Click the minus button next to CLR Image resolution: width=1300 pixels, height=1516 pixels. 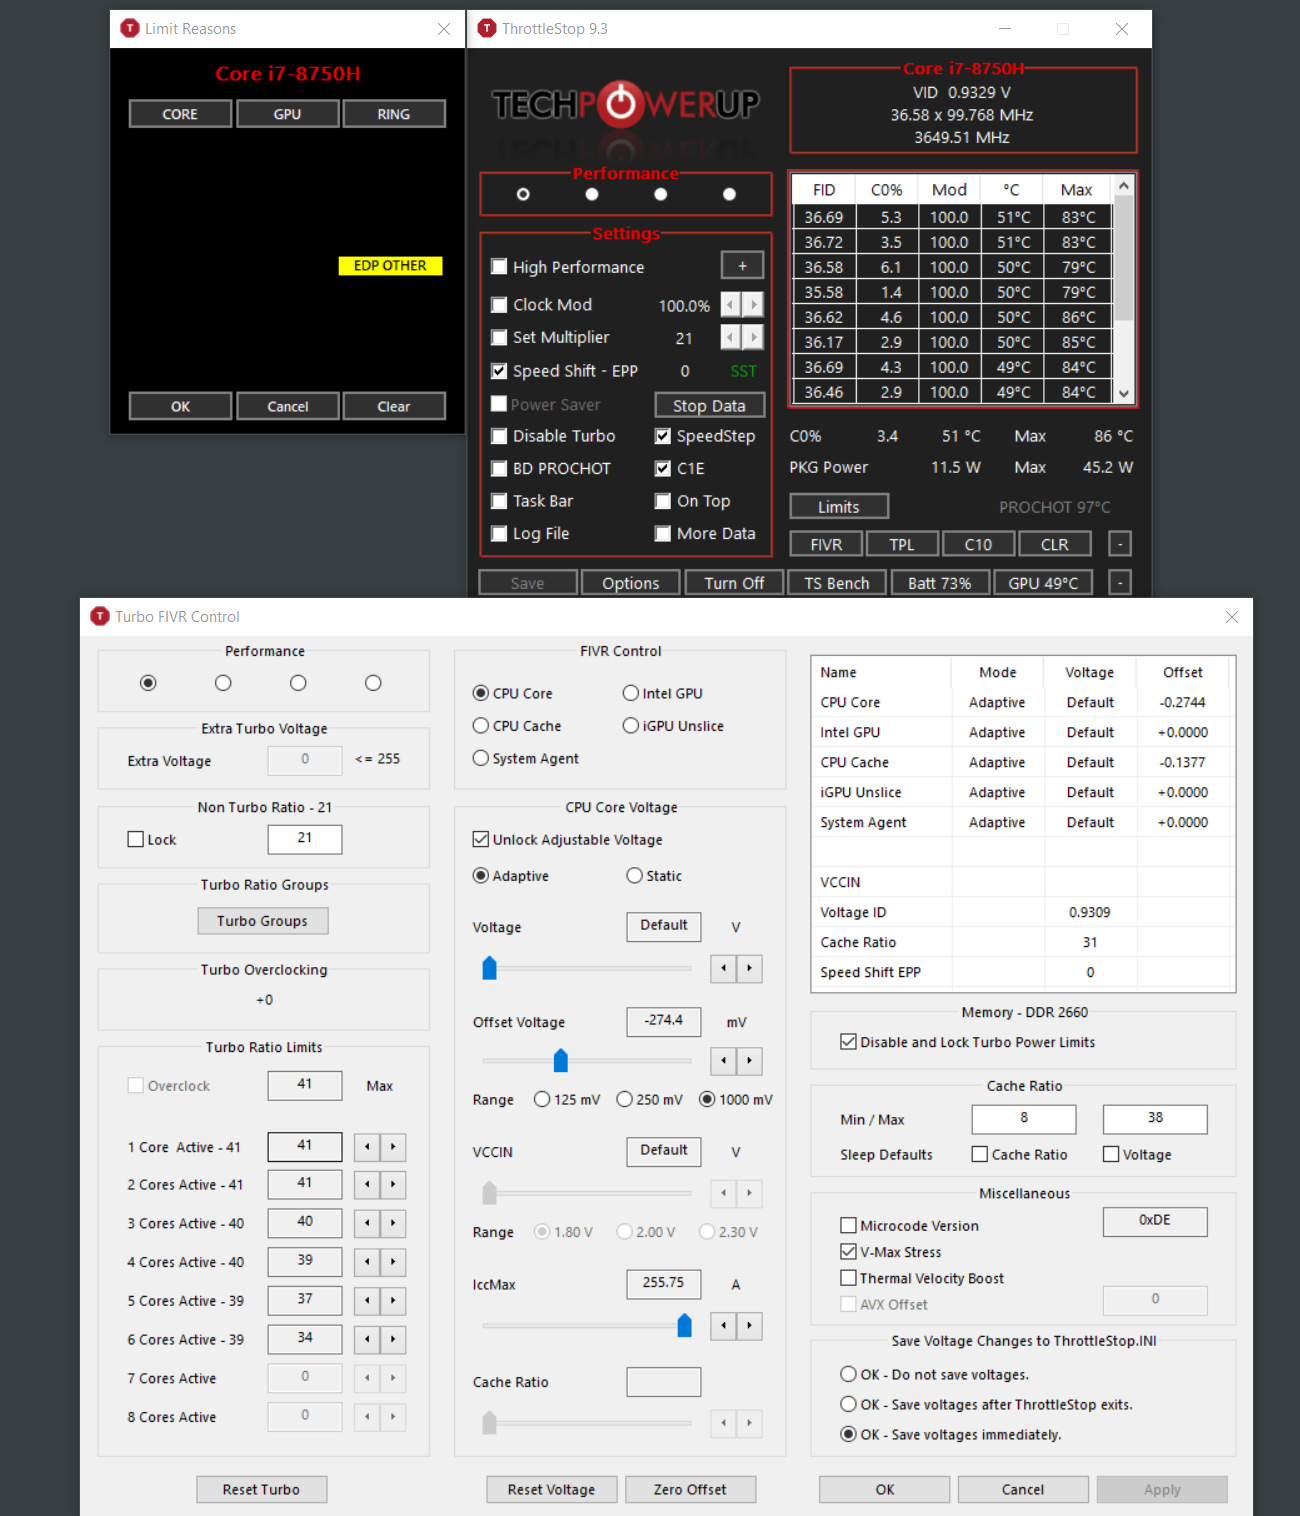(x=1120, y=544)
